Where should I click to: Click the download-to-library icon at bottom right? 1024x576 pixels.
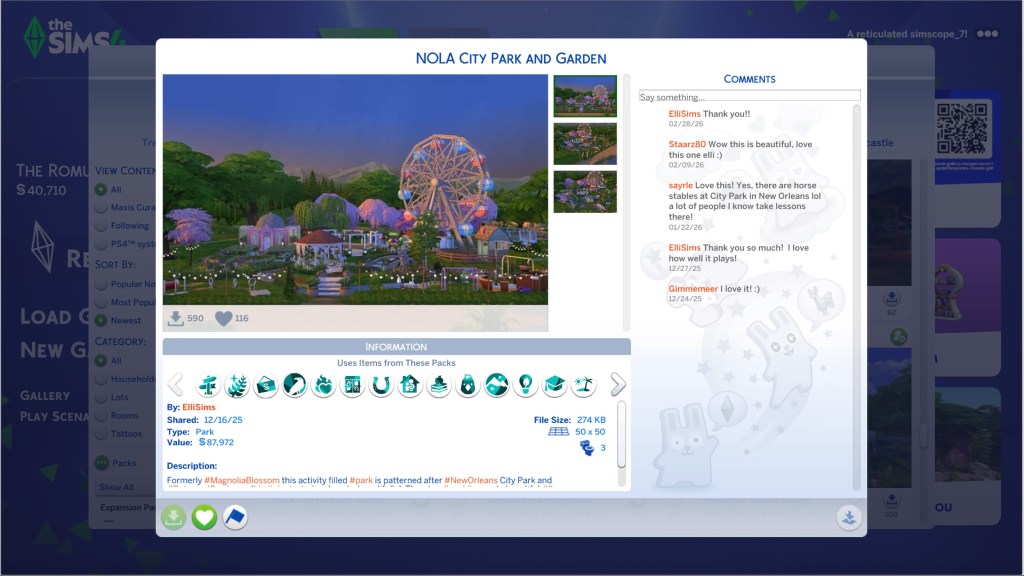[x=848, y=517]
